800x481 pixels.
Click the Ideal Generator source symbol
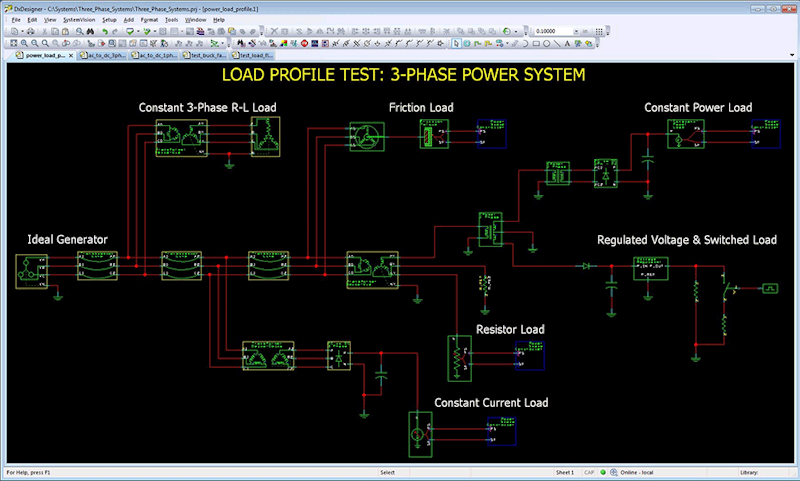(x=32, y=272)
